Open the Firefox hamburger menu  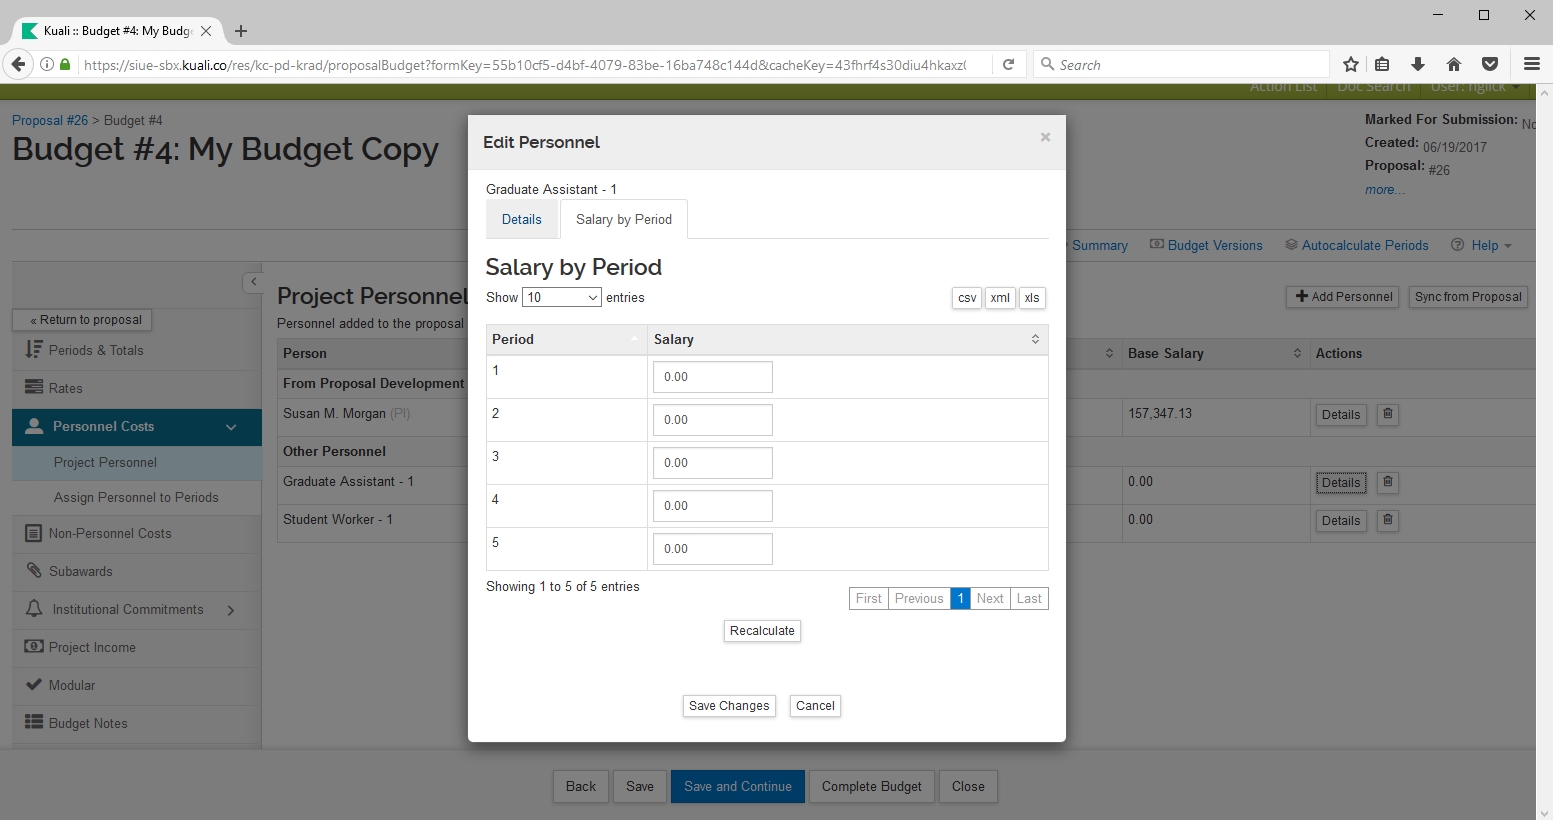1531,64
